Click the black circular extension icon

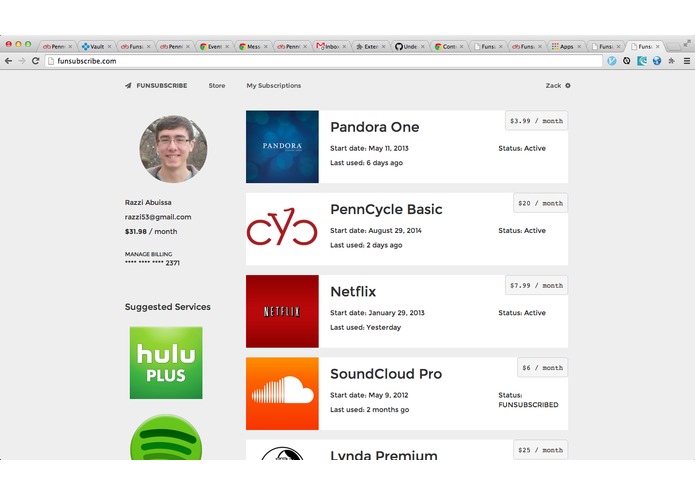click(x=627, y=61)
